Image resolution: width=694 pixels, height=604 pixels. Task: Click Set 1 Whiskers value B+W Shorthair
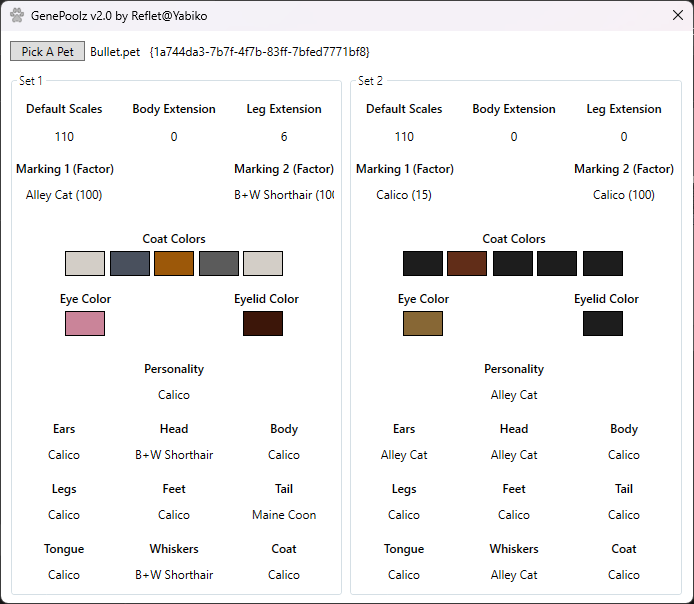174,575
